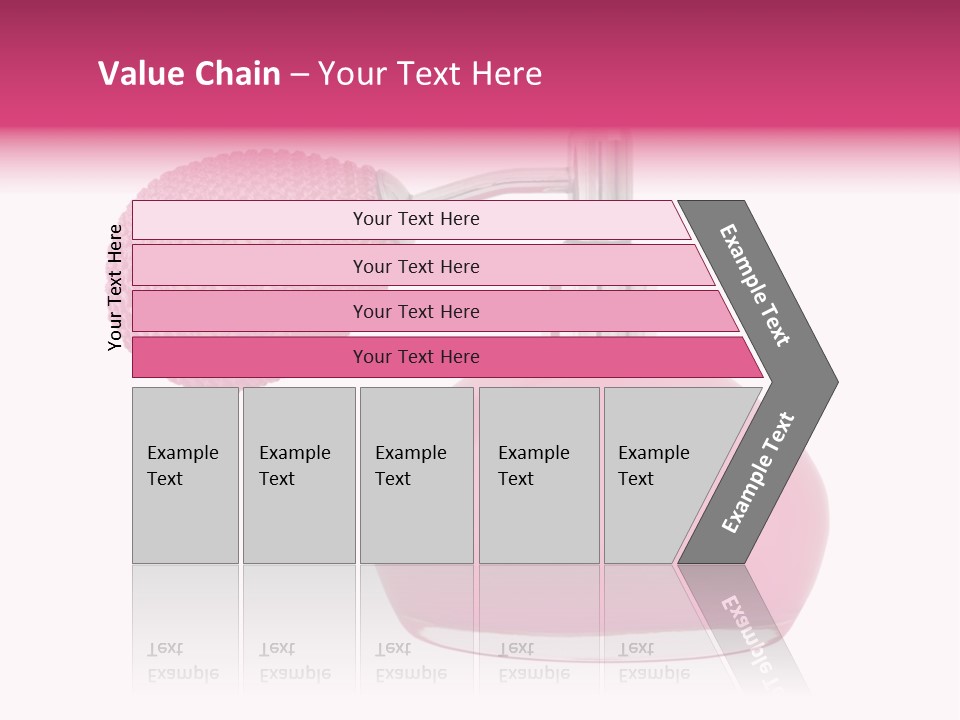Click lower Example Text on dark chevron
The width and height of the screenshot is (960, 720).
[x=757, y=473]
